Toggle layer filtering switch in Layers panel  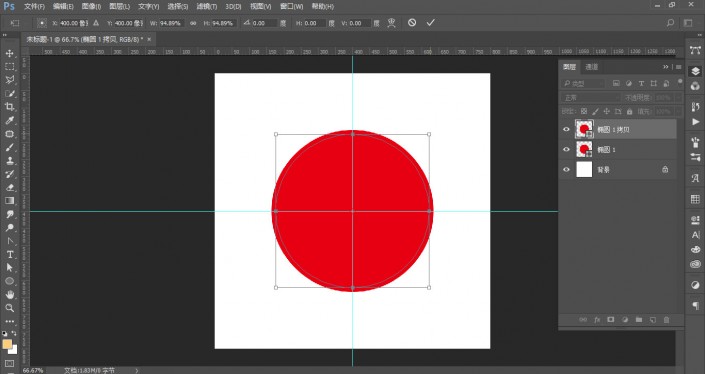click(x=680, y=82)
